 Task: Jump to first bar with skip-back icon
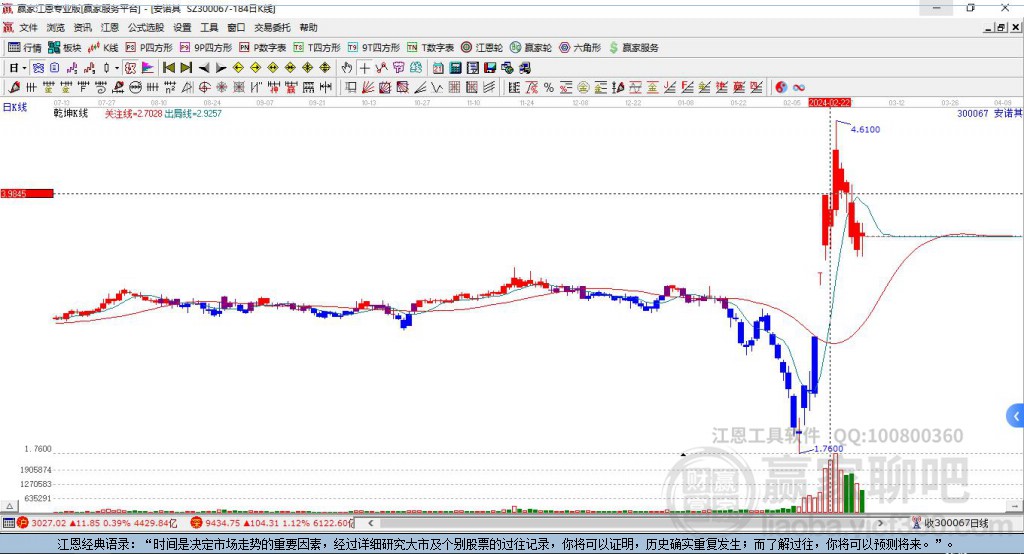[x=168, y=68]
